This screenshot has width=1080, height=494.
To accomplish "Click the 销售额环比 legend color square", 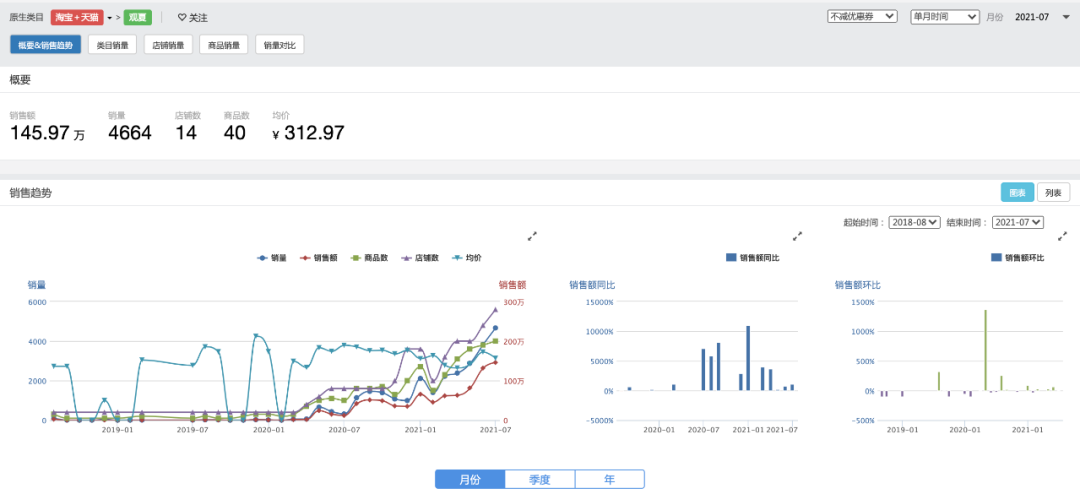I will pyautogui.click(x=997, y=257).
